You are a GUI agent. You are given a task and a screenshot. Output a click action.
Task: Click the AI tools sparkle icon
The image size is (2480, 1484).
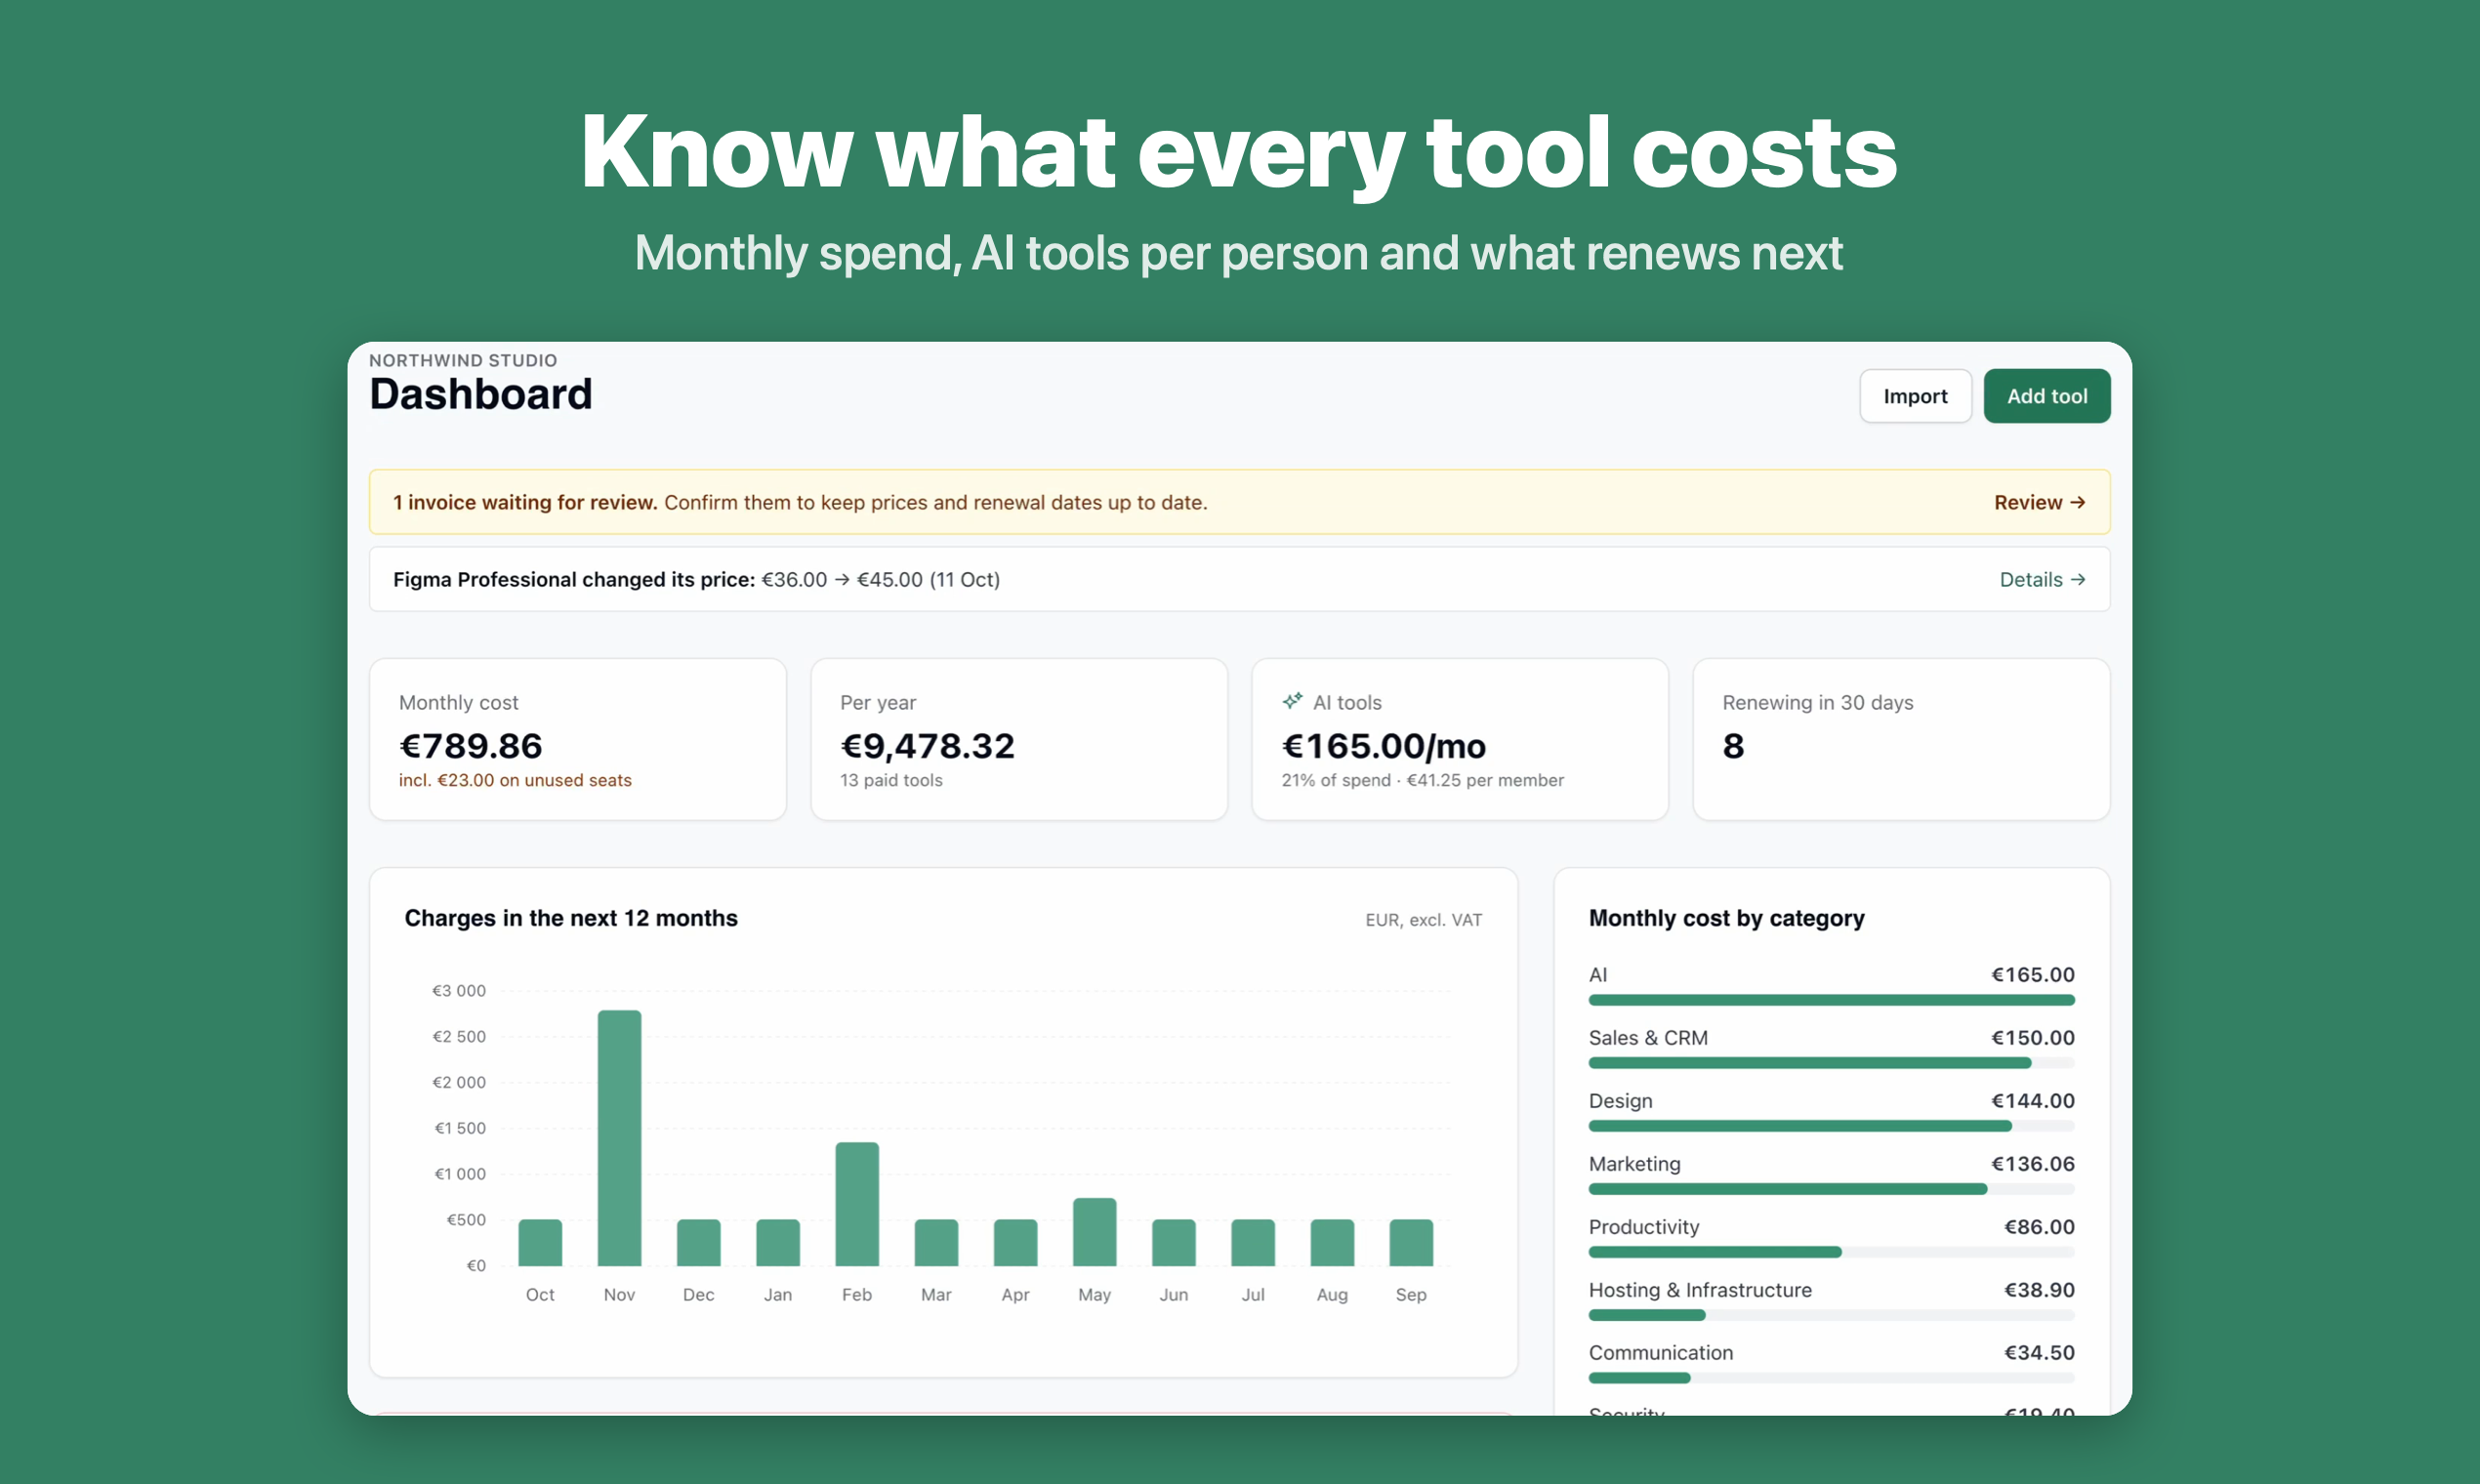(x=1292, y=701)
